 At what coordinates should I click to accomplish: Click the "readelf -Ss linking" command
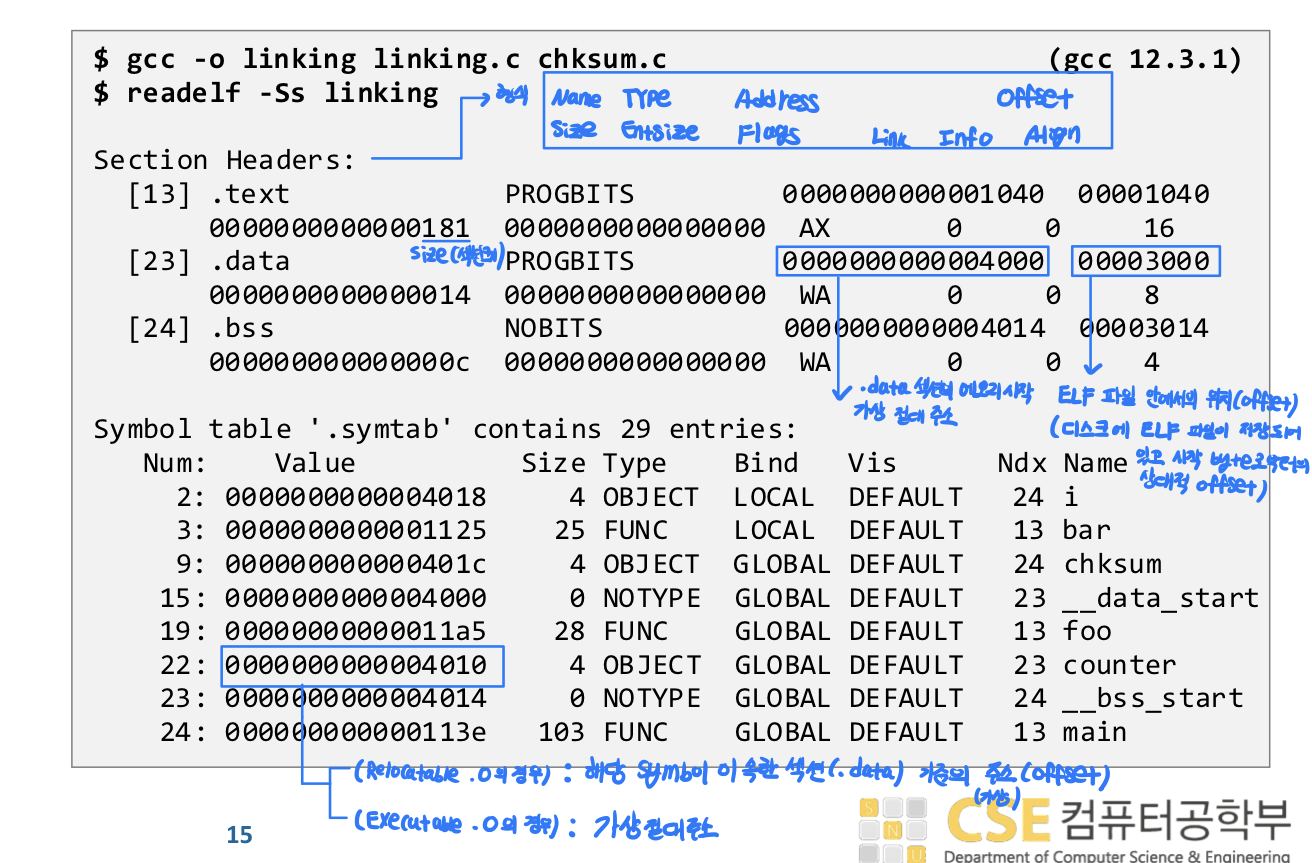click(x=266, y=93)
